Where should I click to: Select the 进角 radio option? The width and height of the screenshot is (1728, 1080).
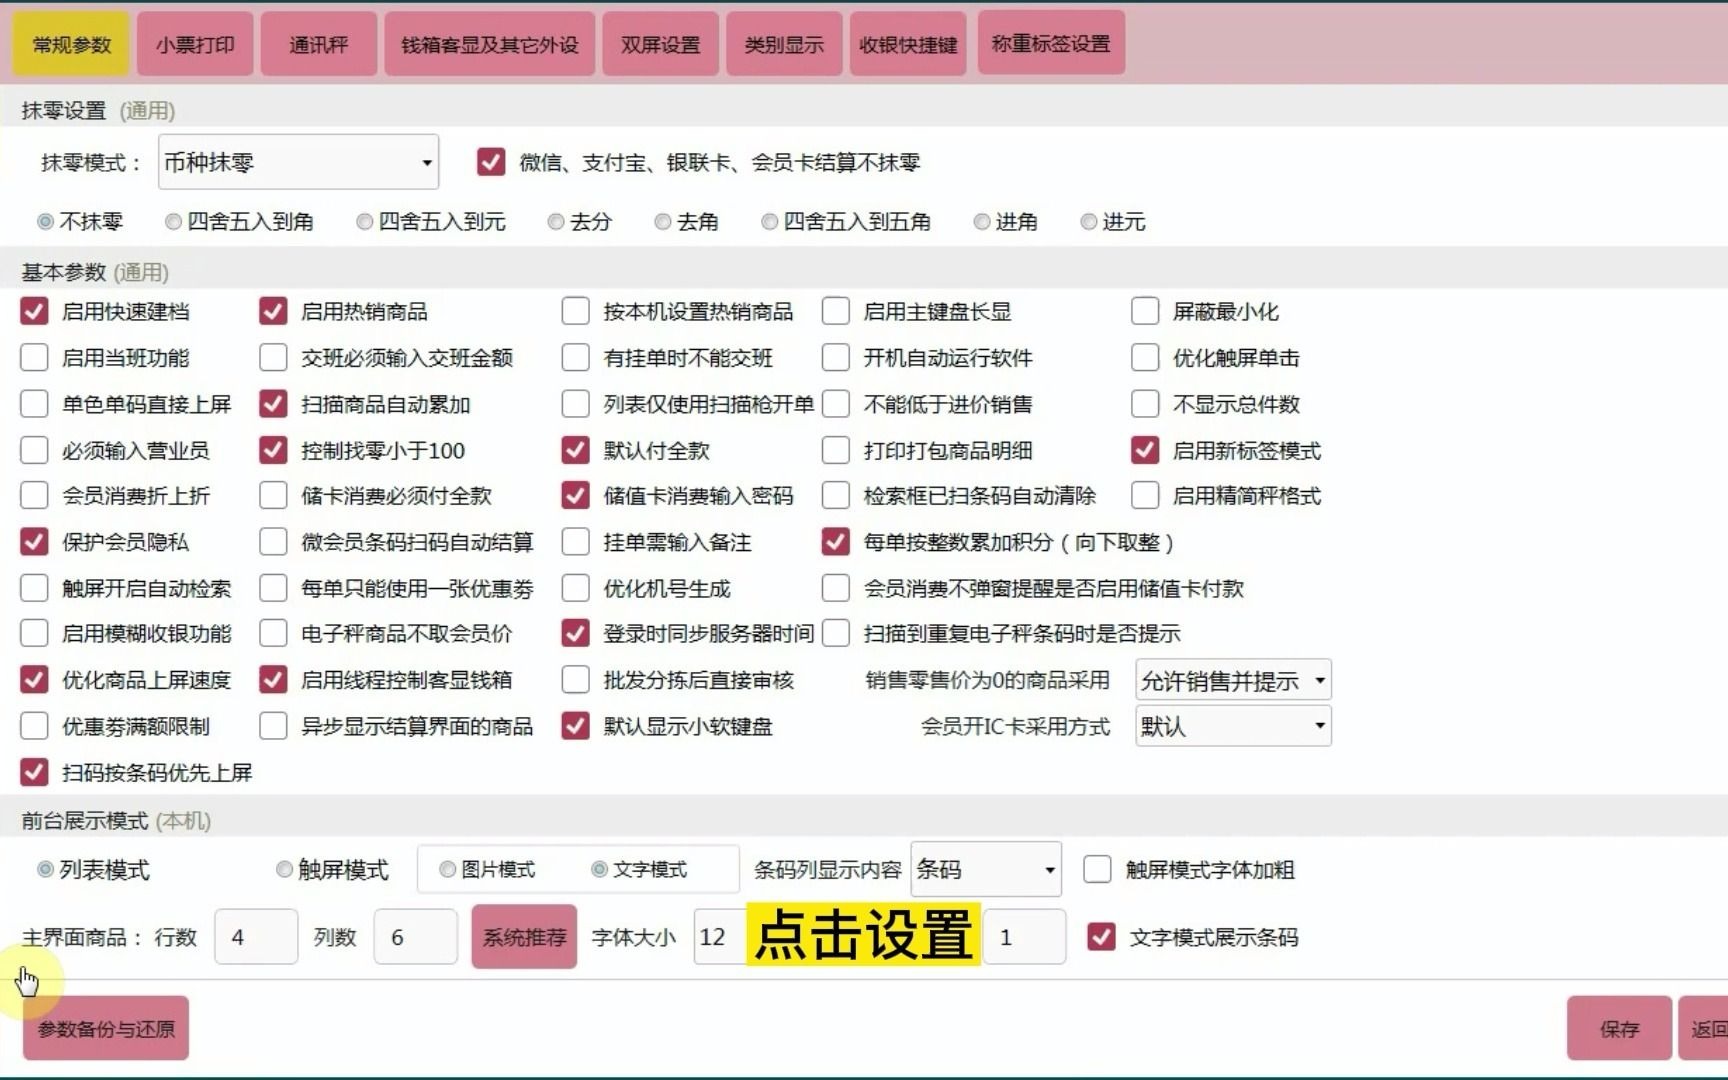click(982, 222)
